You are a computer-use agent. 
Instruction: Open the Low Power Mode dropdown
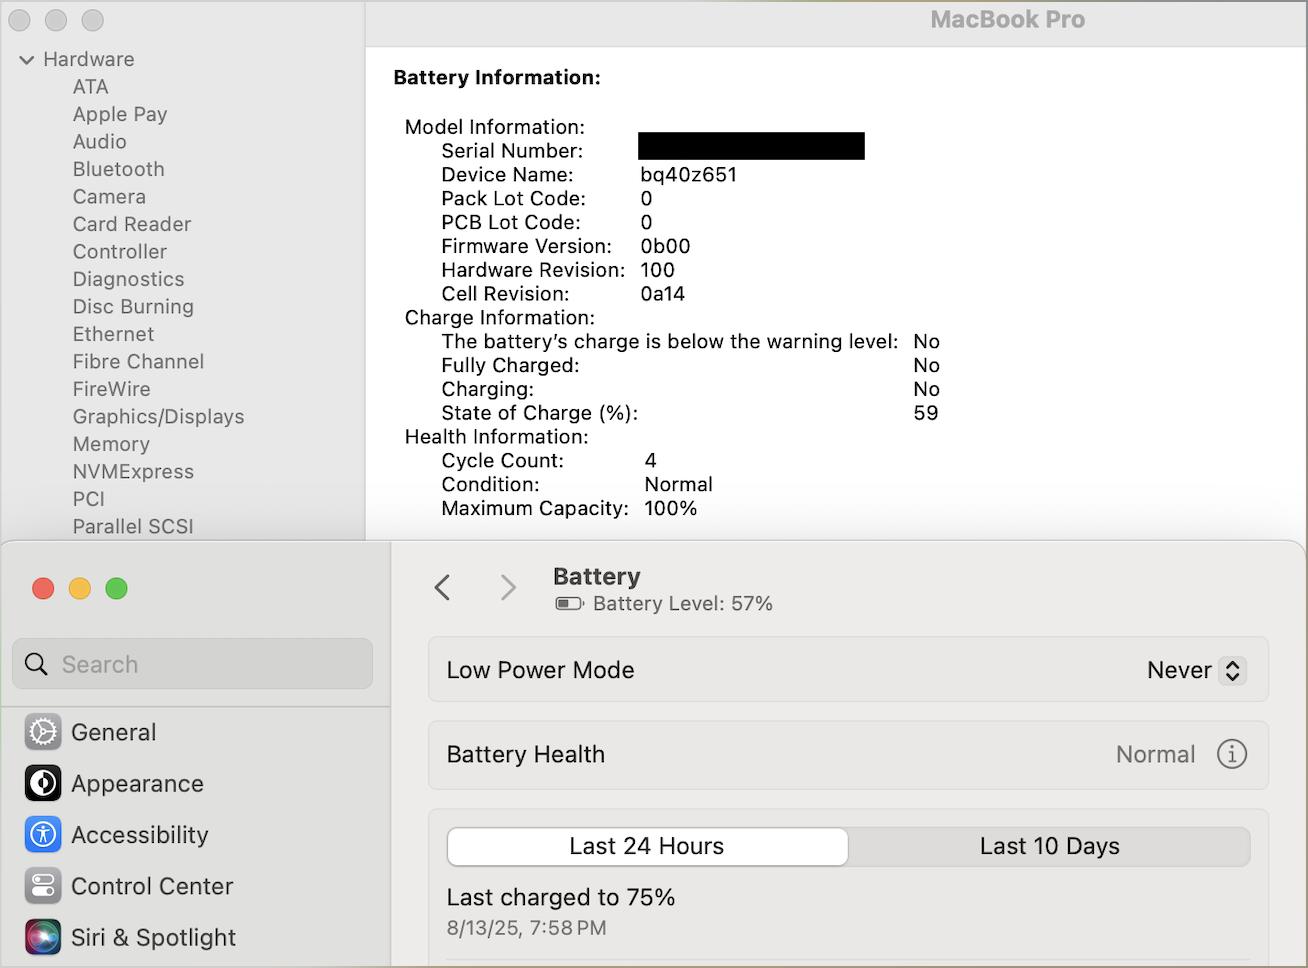tap(1195, 670)
